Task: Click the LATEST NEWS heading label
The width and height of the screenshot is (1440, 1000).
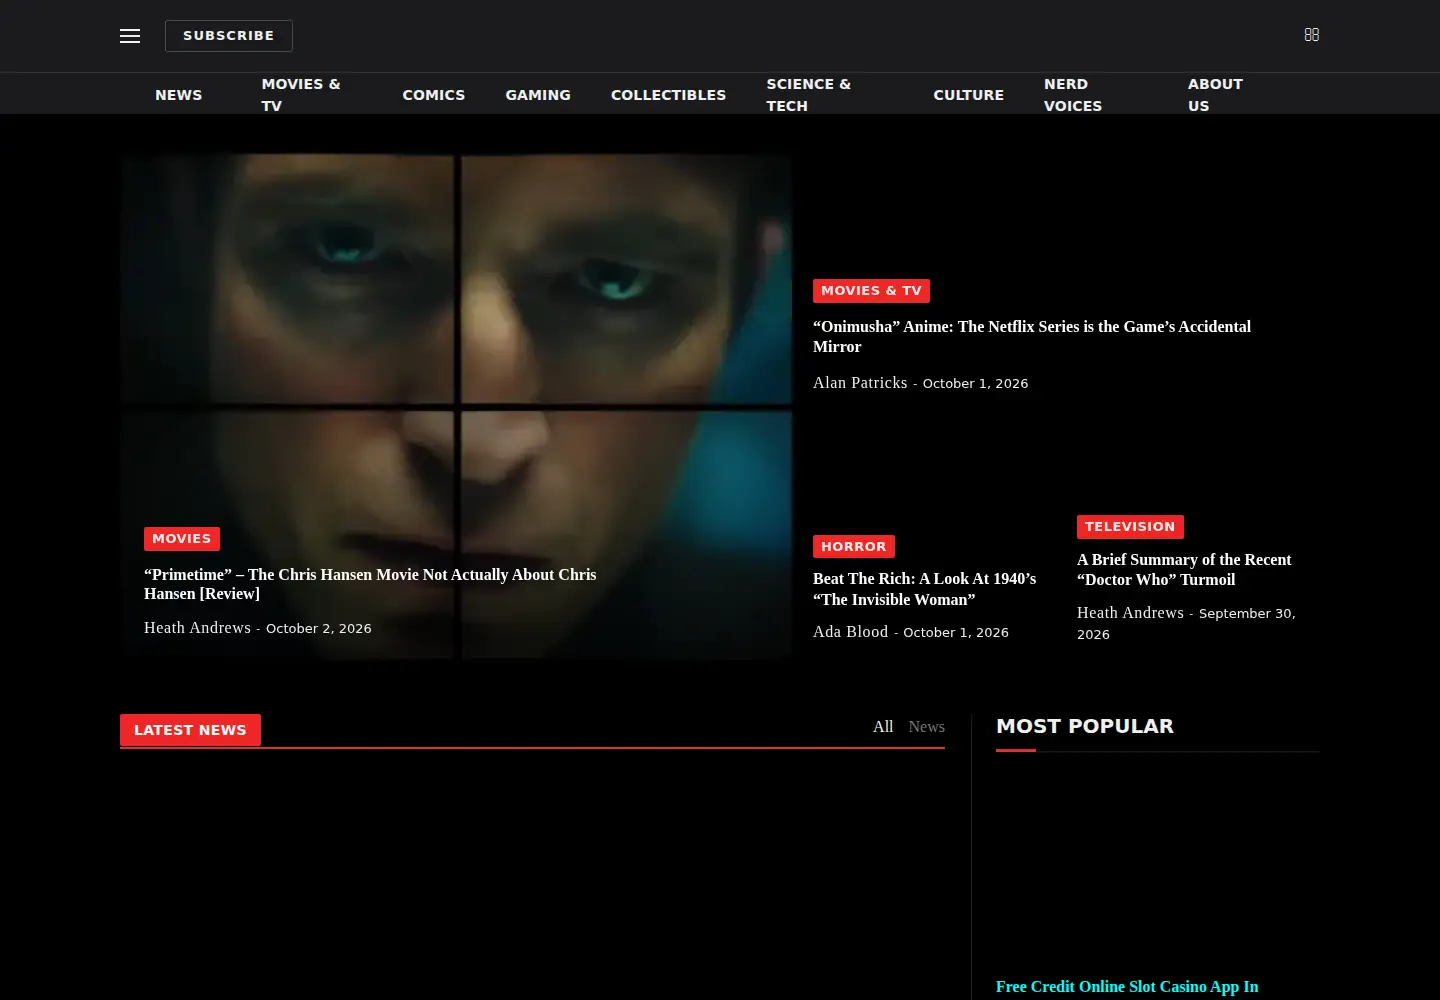Action: 190,730
